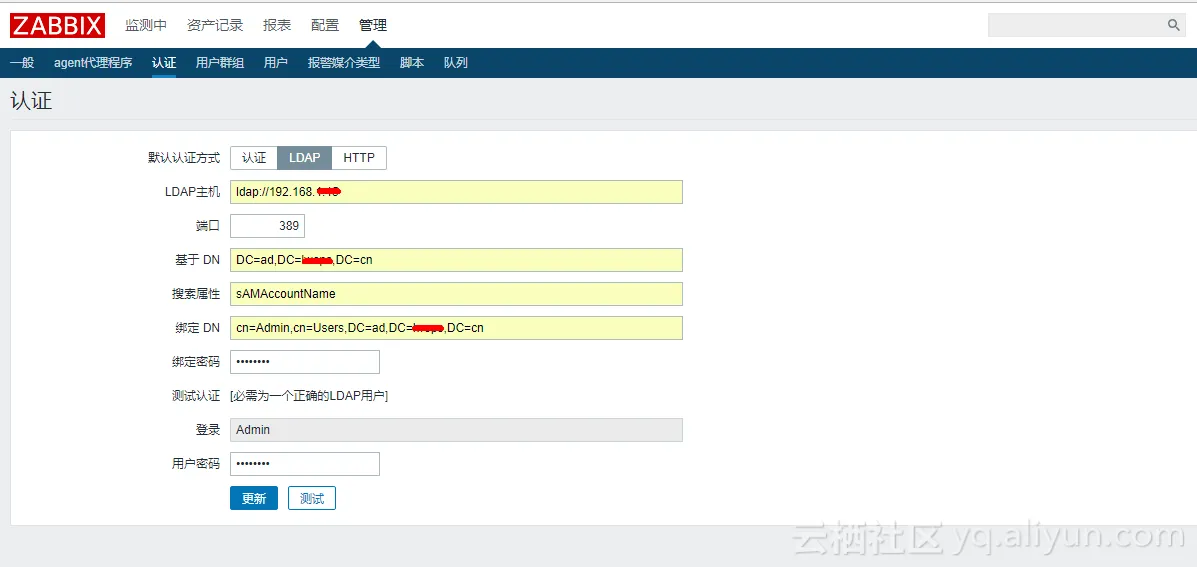
Task: Click the 更新 update button
Action: (254, 498)
